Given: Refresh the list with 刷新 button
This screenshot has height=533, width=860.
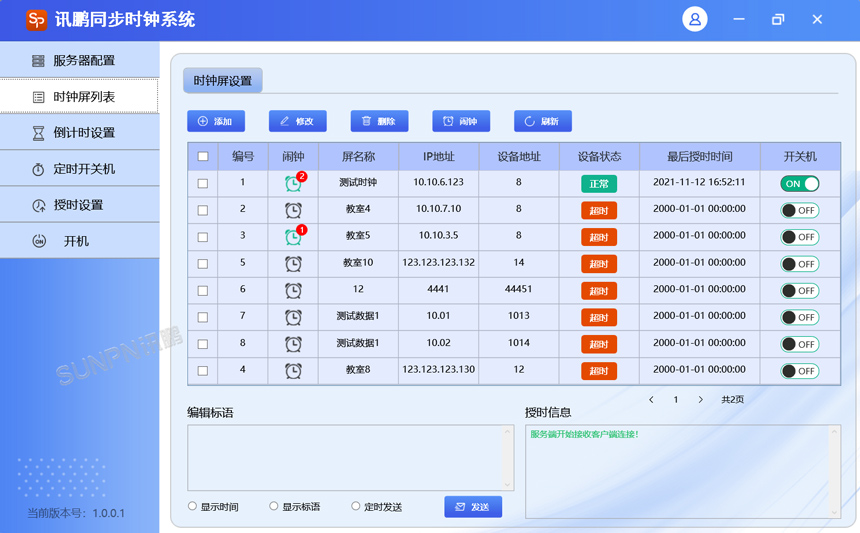Looking at the screenshot, I should click(x=542, y=121).
